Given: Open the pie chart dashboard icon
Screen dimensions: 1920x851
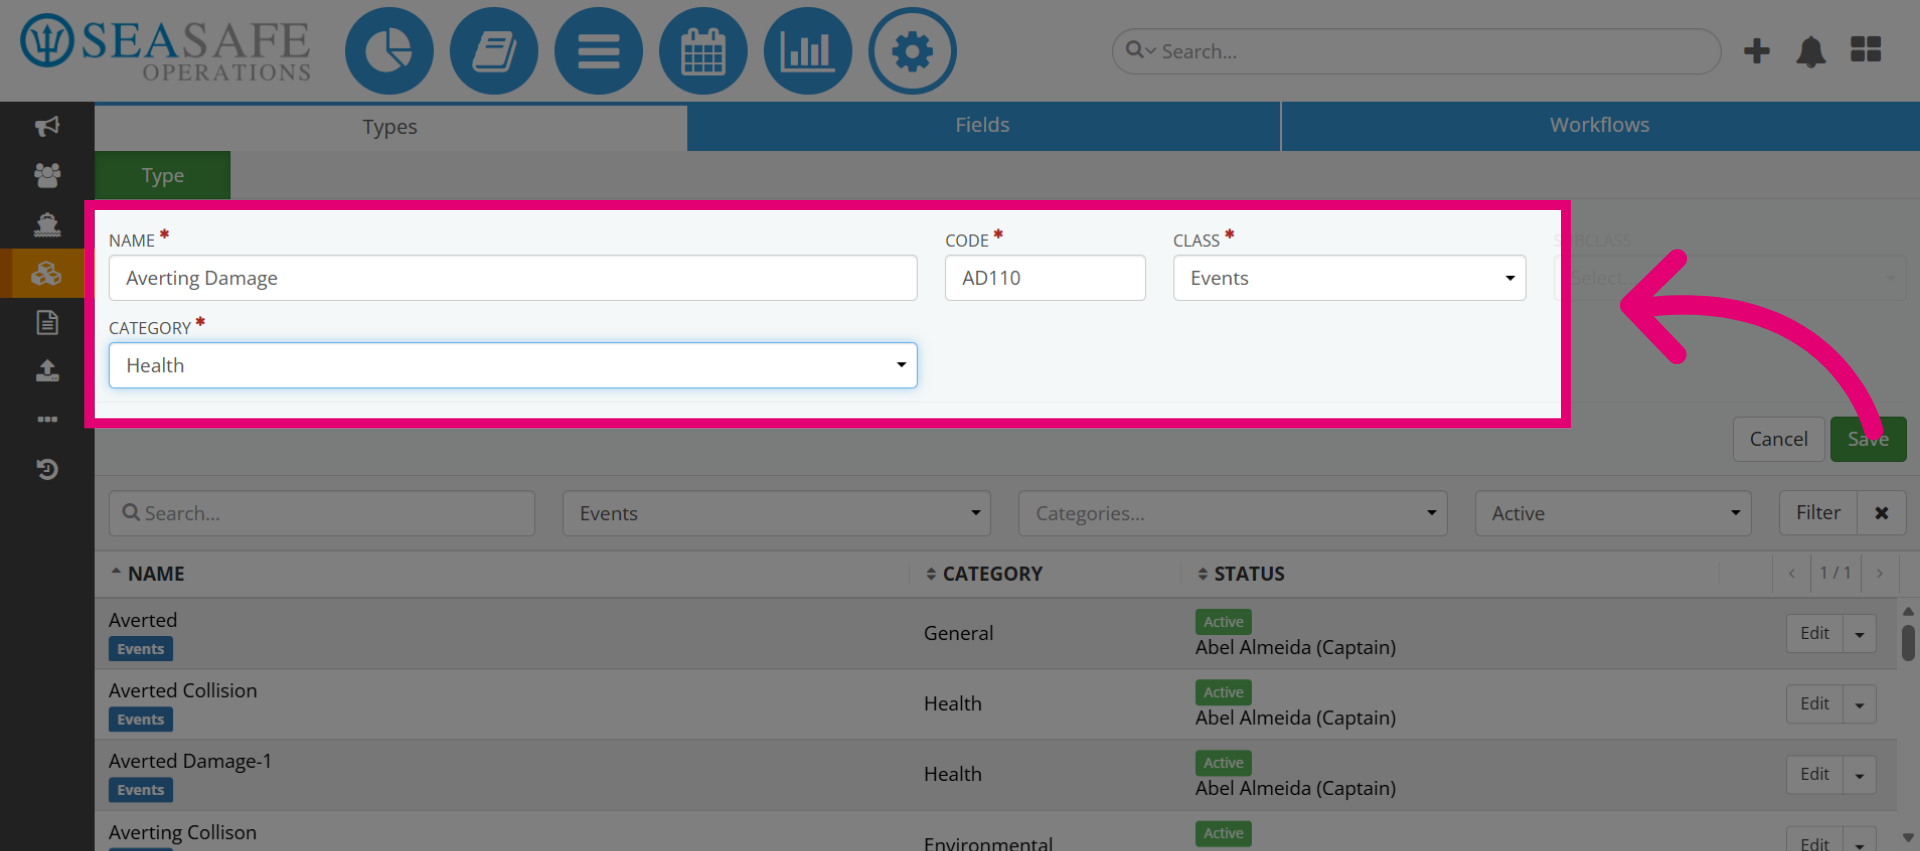Looking at the screenshot, I should point(389,51).
